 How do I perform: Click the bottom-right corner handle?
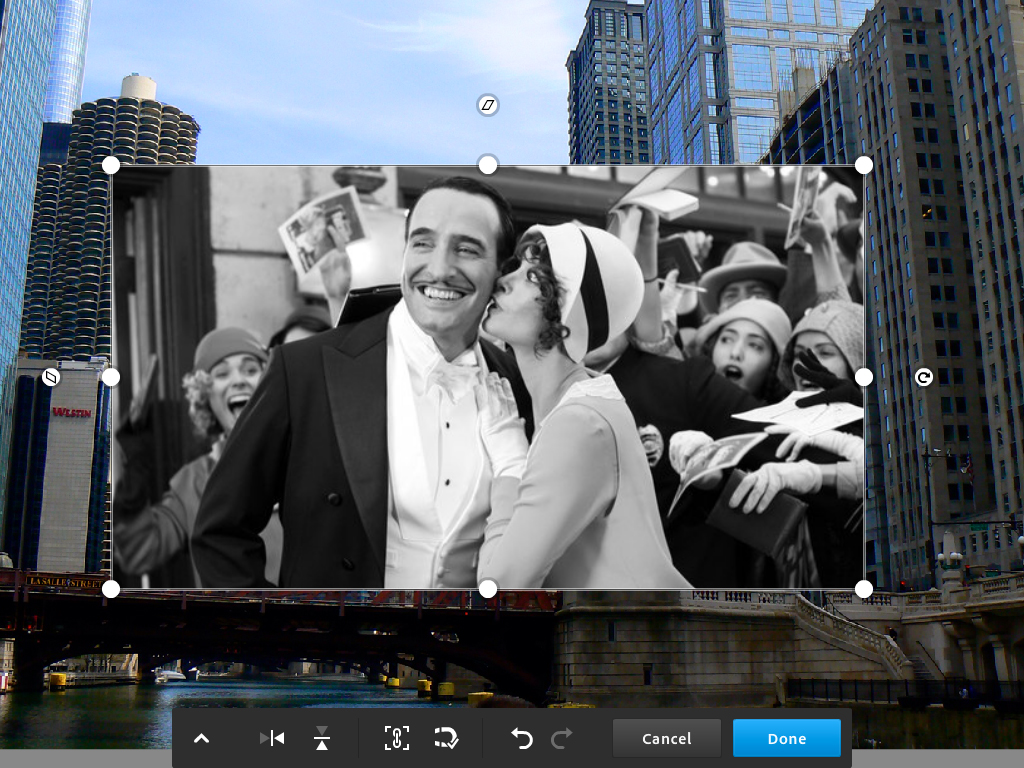[x=863, y=589]
